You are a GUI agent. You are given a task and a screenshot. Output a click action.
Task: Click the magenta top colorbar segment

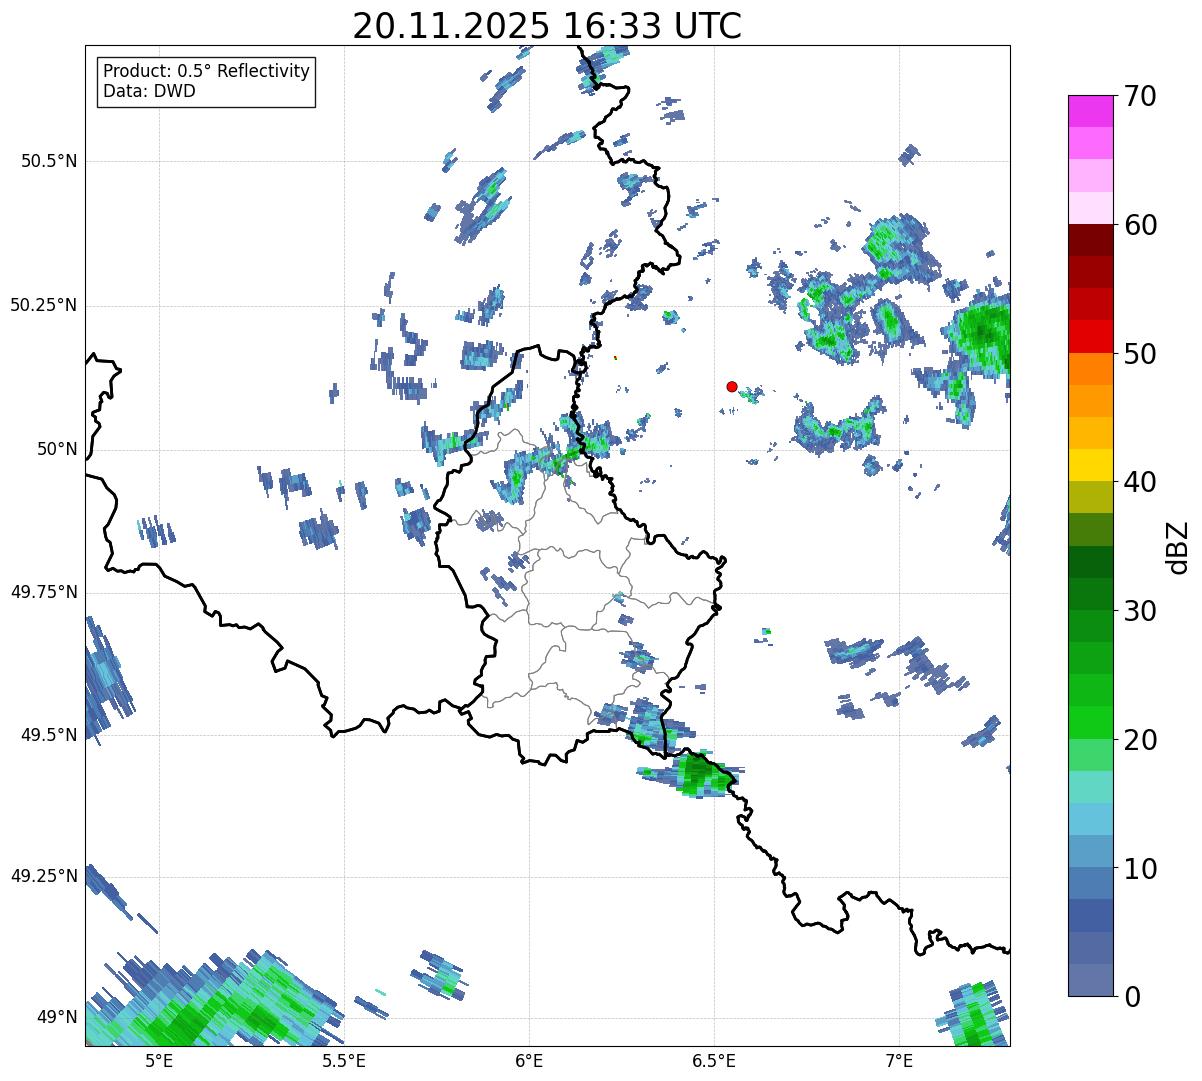[1090, 111]
